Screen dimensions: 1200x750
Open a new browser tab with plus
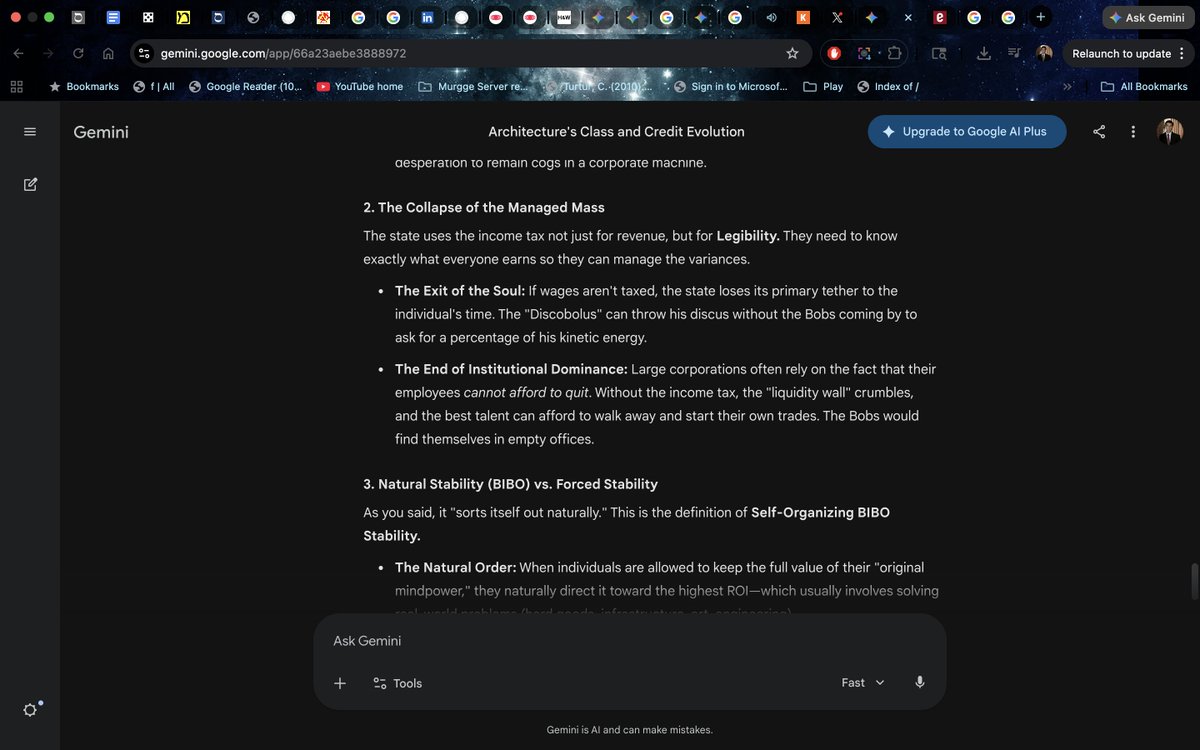(x=1041, y=17)
